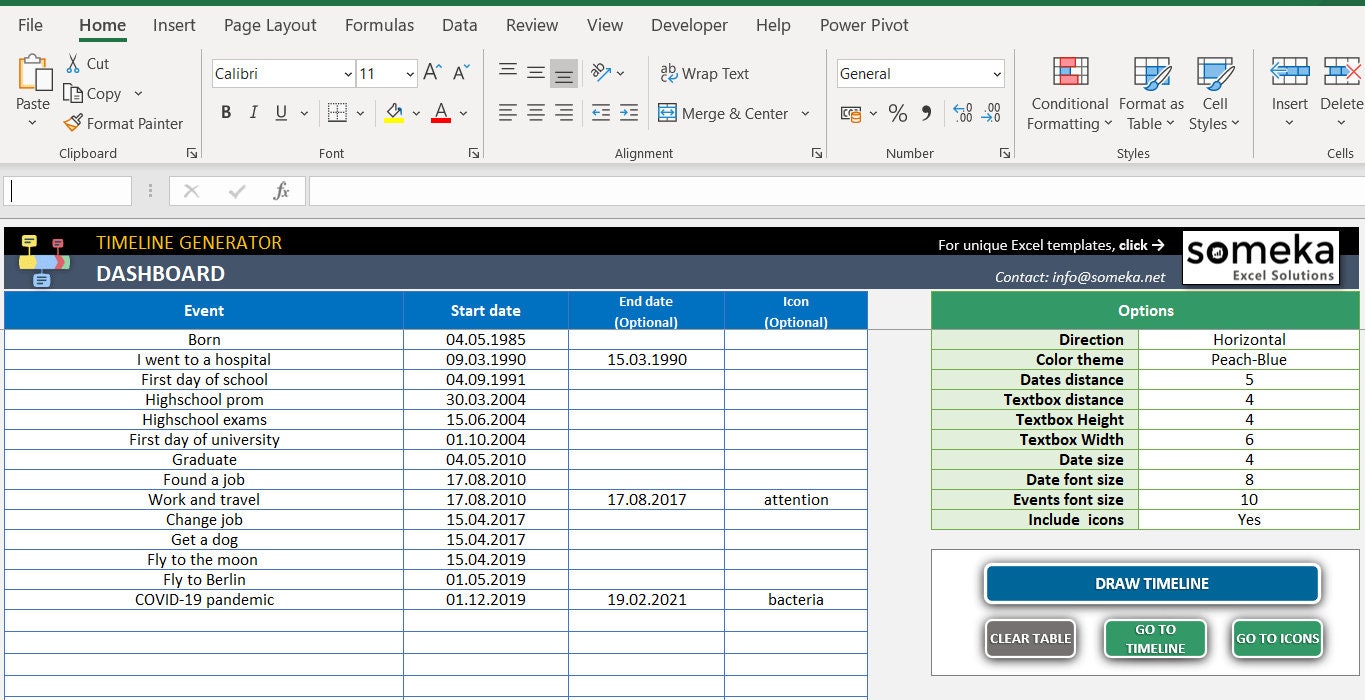Apply bold formatting with the Bold icon
Viewport: 1365px width, 700px height.
(225, 112)
